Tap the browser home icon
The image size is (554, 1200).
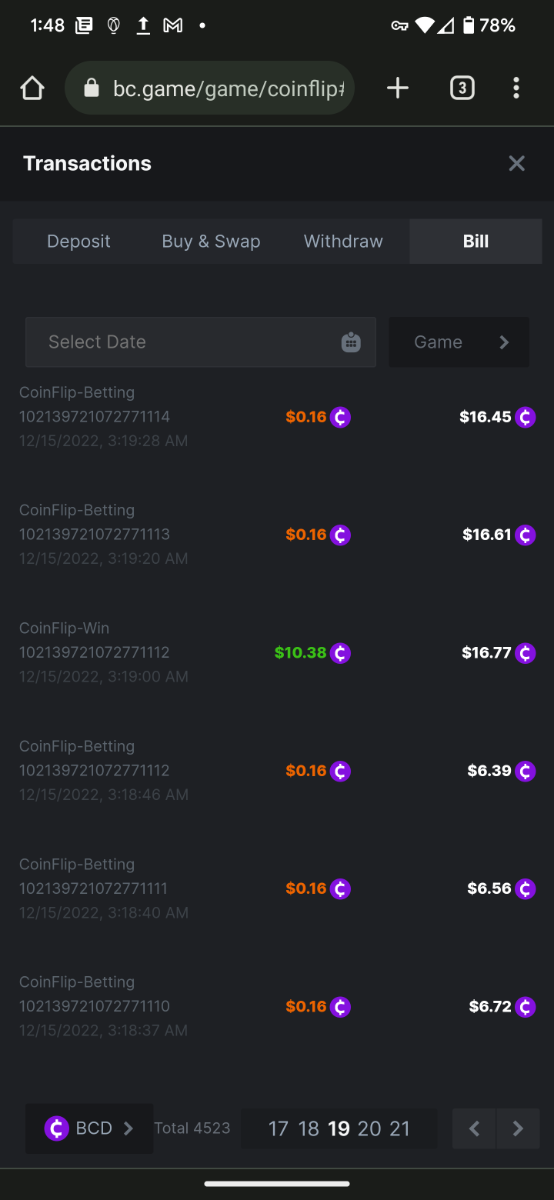[x=32, y=88]
